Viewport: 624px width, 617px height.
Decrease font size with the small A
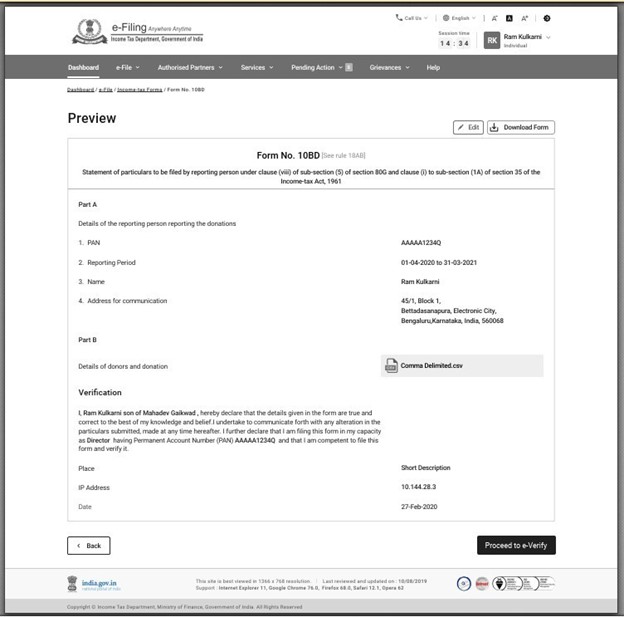pos(494,18)
